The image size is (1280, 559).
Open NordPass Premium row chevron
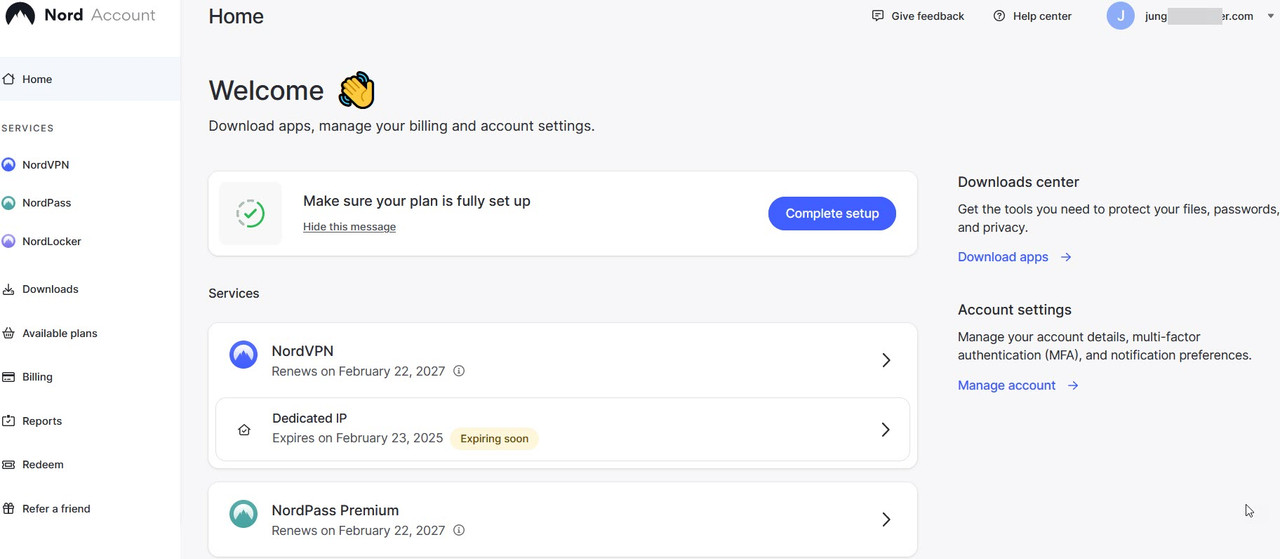point(886,520)
